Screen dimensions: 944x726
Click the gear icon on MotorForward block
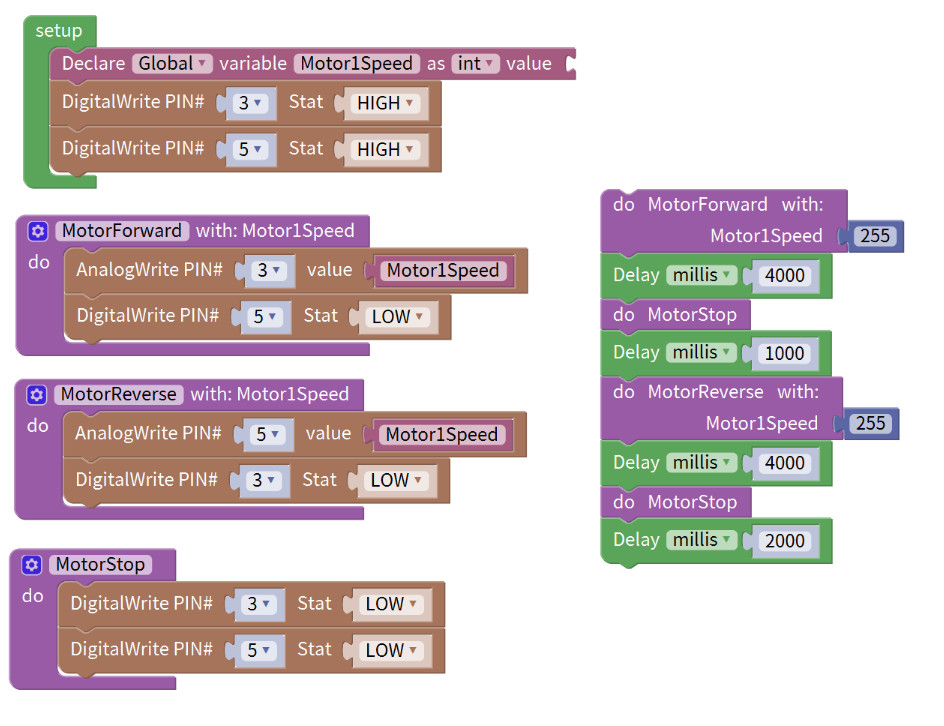point(38,231)
